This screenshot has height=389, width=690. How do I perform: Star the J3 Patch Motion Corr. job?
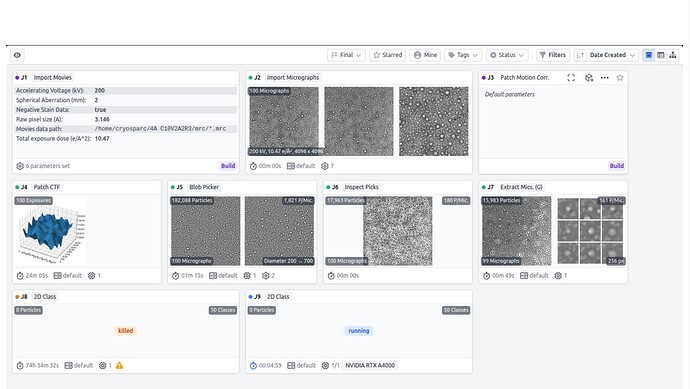point(620,77)
